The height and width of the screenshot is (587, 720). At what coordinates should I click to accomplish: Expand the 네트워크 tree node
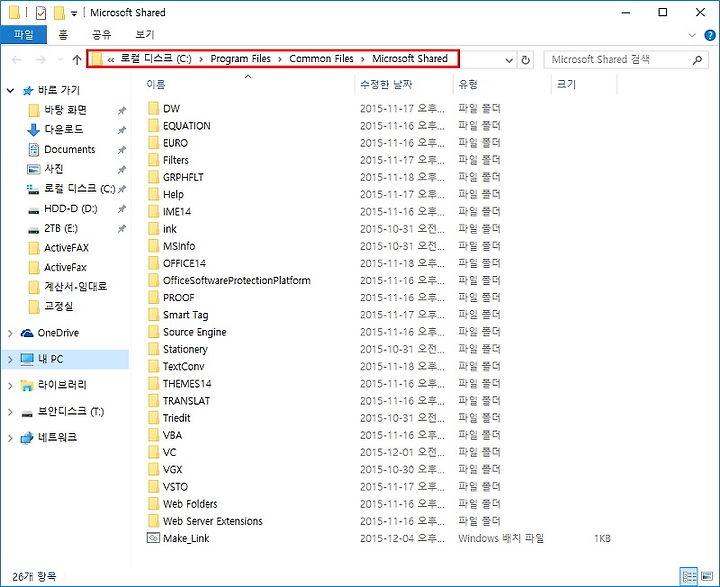tap(10, 438)
